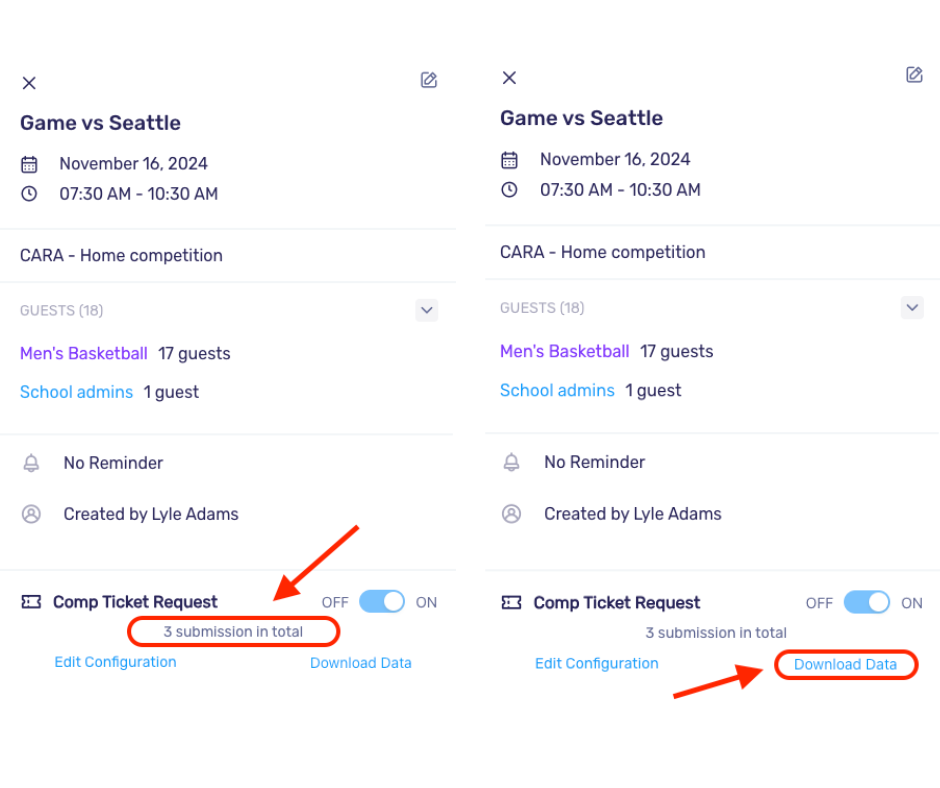
Task: Close the left Game vs Seattle panel
Action: click(x=29, y=83)
